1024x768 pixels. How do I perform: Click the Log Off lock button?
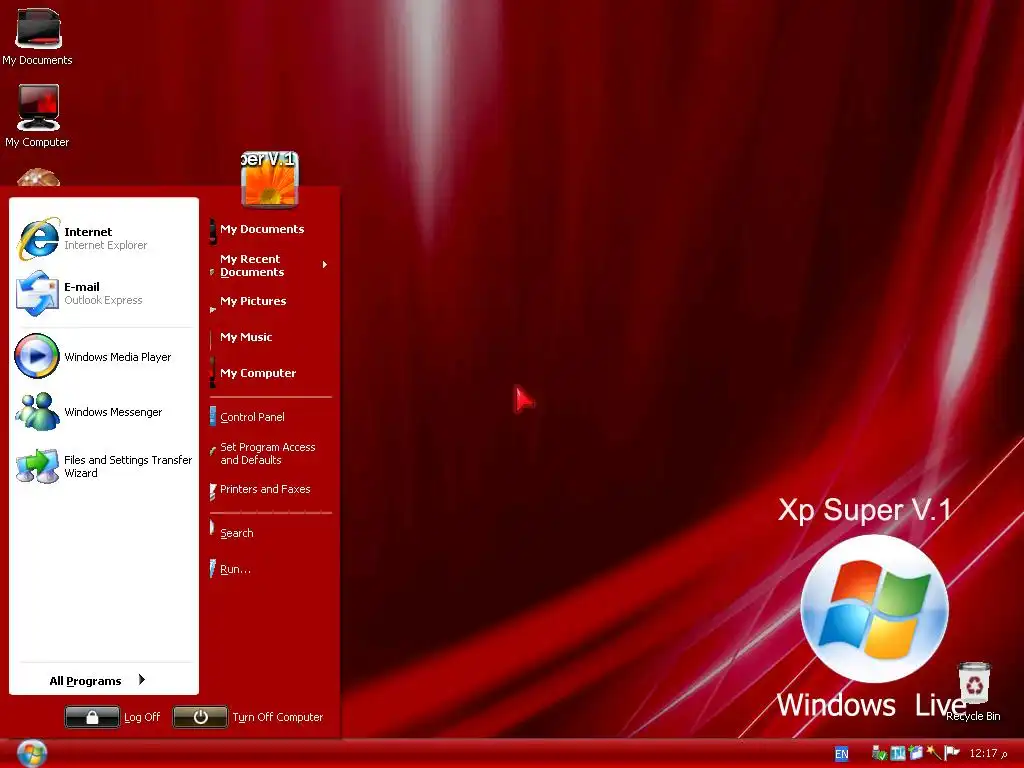coord(92,716)
